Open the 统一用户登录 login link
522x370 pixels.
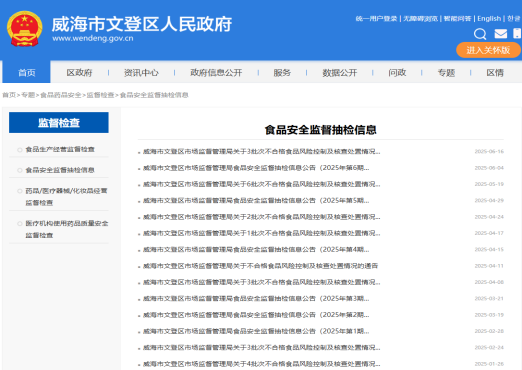[x=376, y=18]
